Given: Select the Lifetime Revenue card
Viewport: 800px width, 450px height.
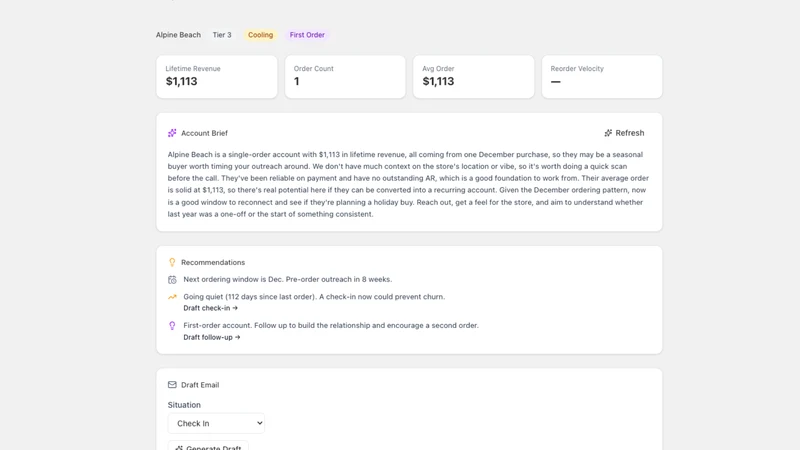Looking at the screenshot, I should point(217,77).
